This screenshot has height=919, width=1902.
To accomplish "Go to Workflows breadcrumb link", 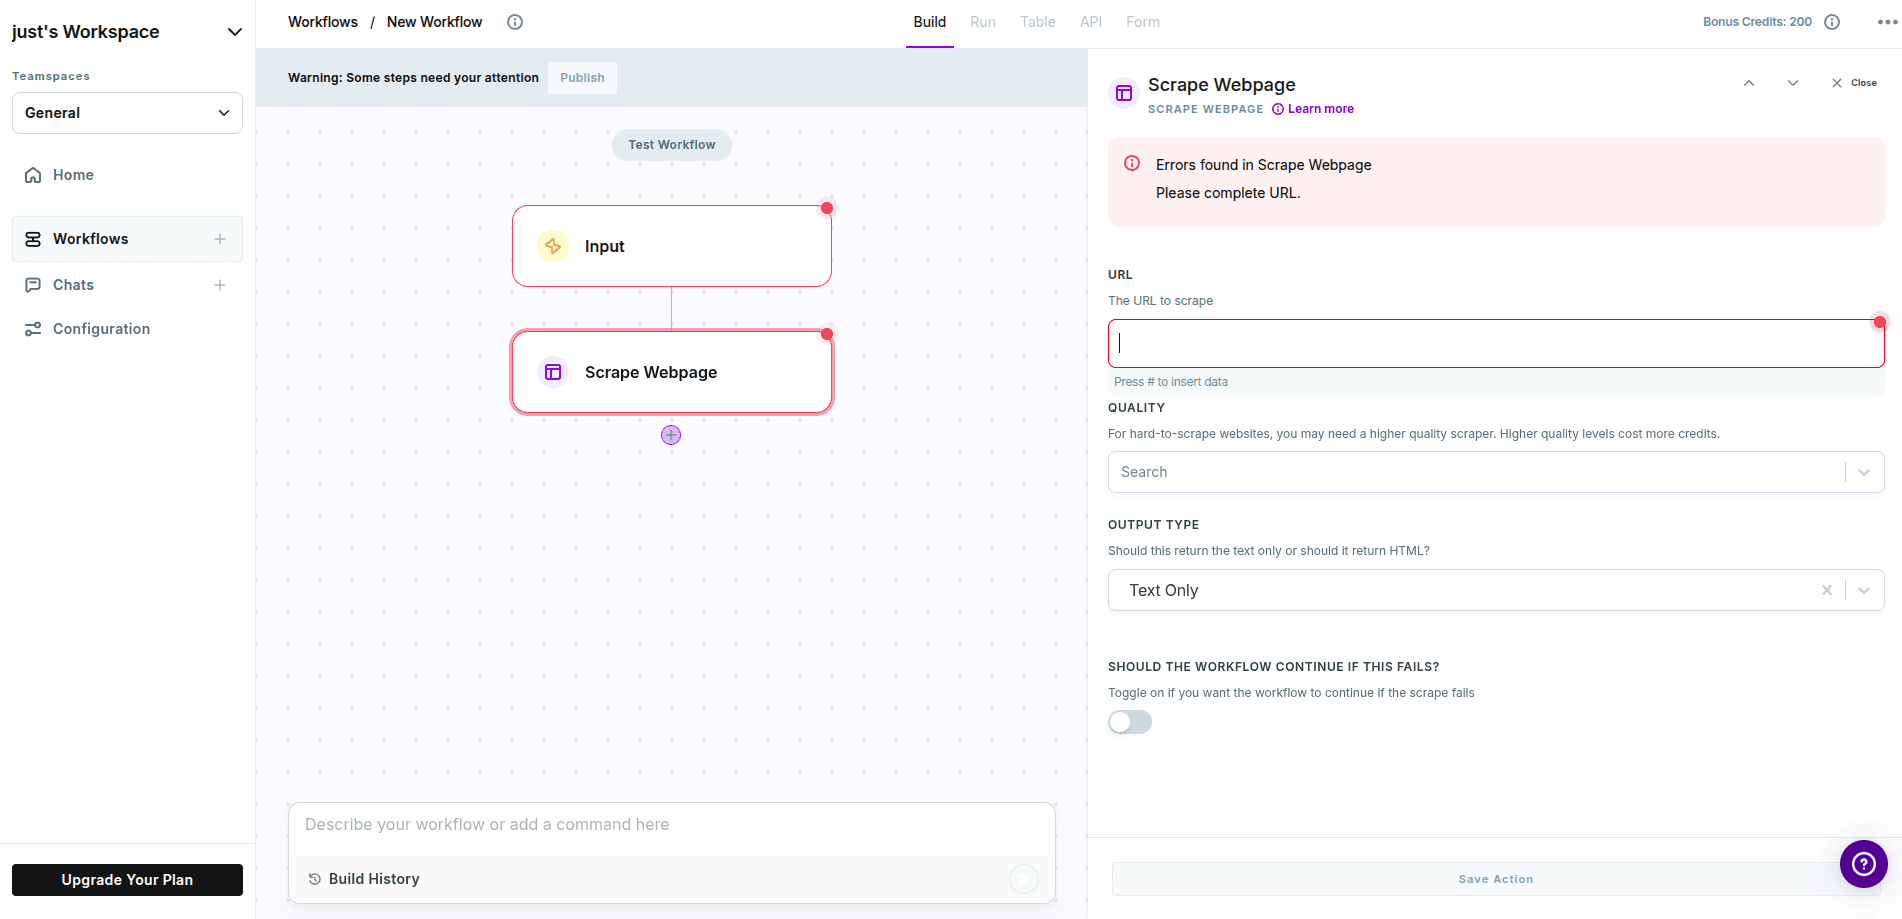I will tap(323, 22).
